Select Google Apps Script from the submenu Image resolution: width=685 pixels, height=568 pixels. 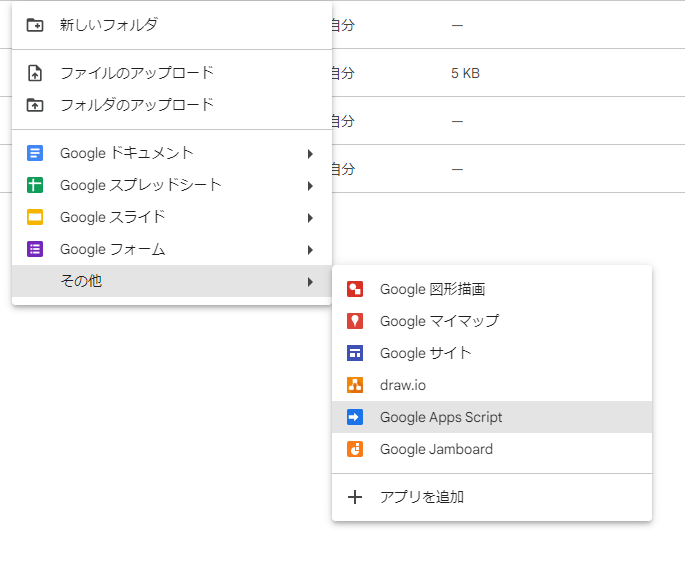tap(441, 417)
